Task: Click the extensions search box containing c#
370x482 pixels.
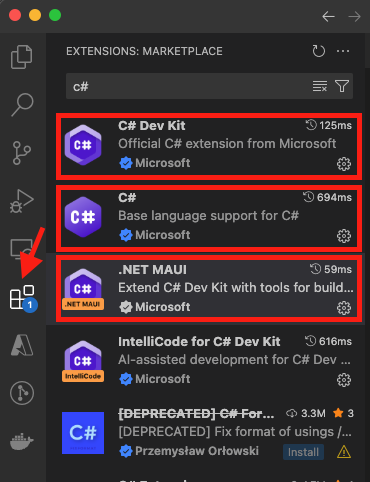Action: pos(209,86)
